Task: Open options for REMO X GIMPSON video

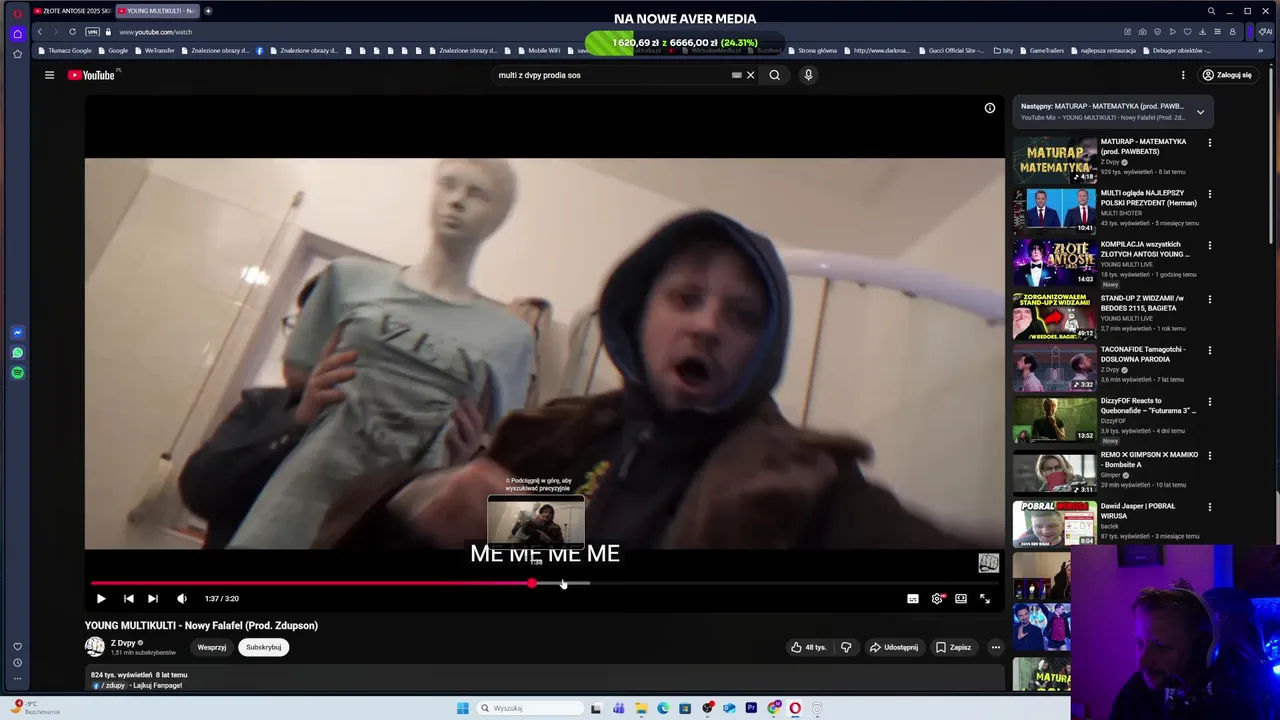Action: (1210, 455)
